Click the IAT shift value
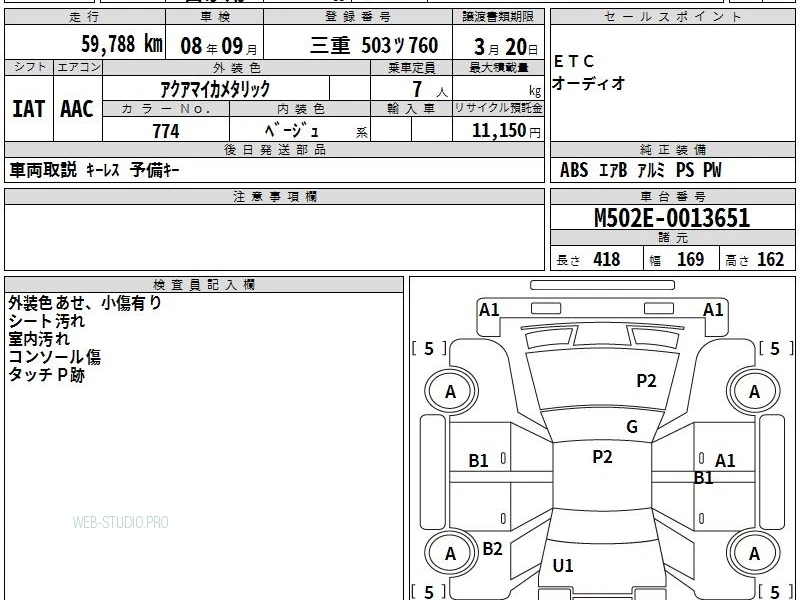 coord(29,109)
